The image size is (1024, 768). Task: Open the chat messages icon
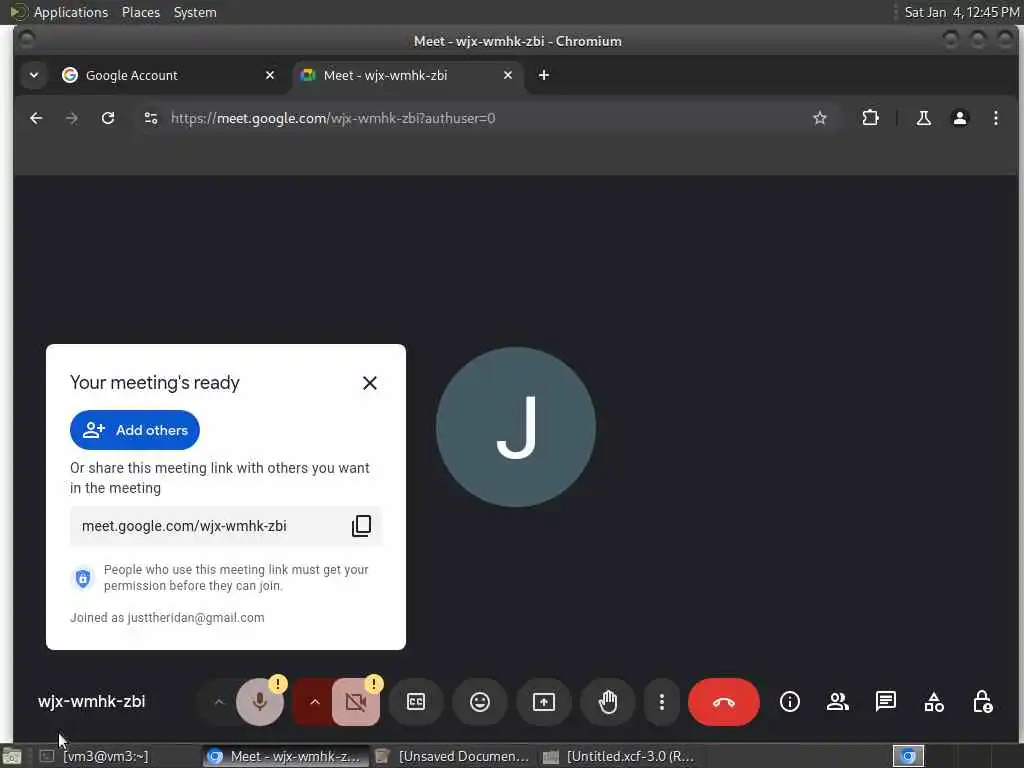(886, 702)
